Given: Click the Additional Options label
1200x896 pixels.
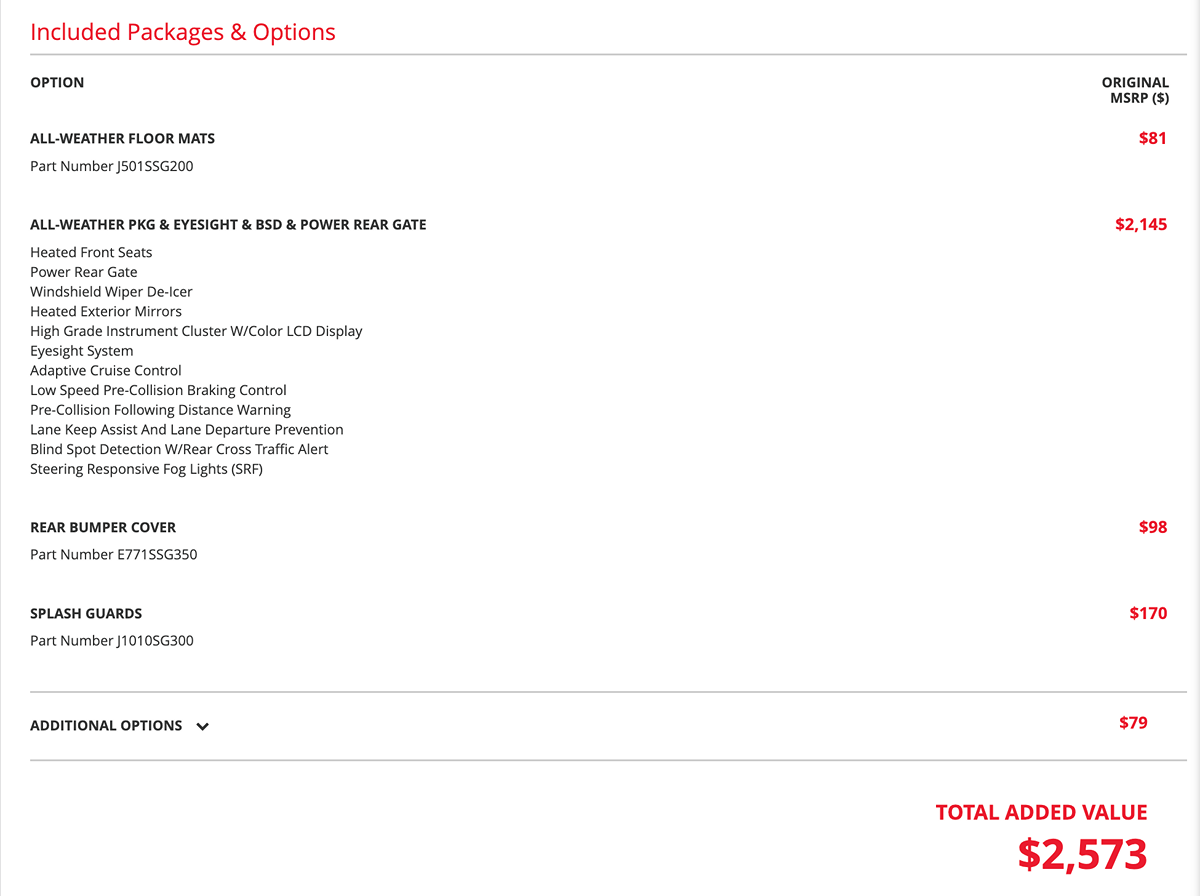Looking at the screenshot, I should pyautogui.click(x=106, y=726).
